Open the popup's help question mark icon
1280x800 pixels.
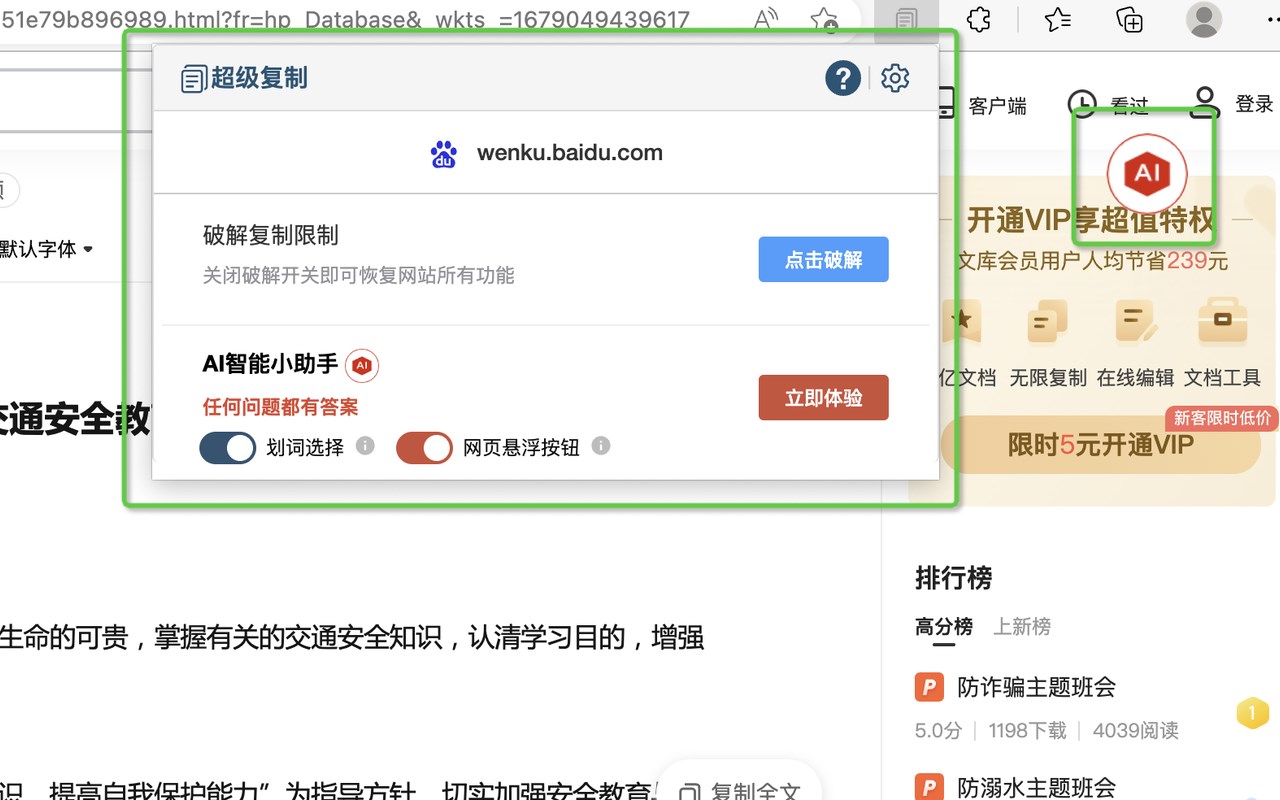click(x=843, y=78)
